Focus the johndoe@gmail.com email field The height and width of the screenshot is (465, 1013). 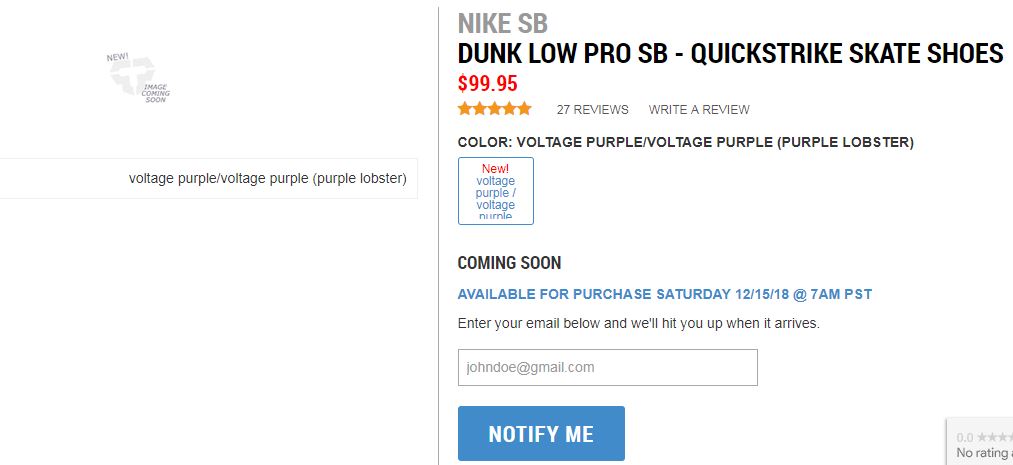(607, 367)
